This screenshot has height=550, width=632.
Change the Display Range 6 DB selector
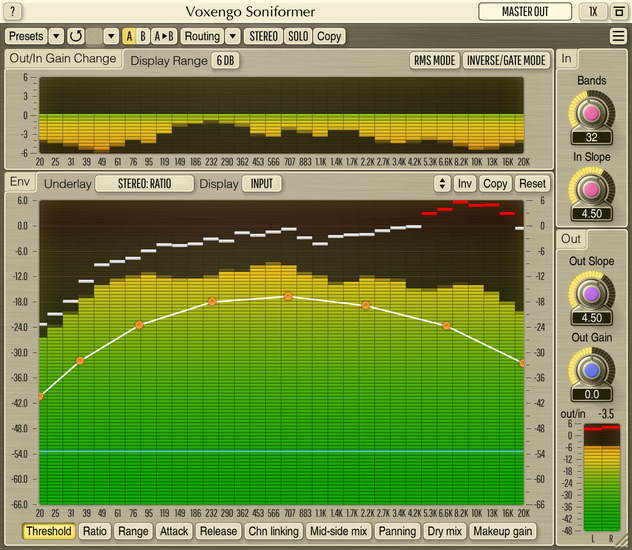pyautogui.click(x=225, y=61)
